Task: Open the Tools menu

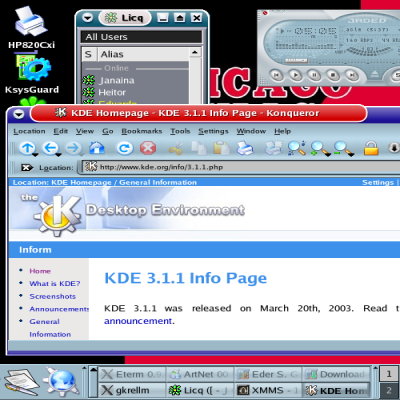Action: 180,131
